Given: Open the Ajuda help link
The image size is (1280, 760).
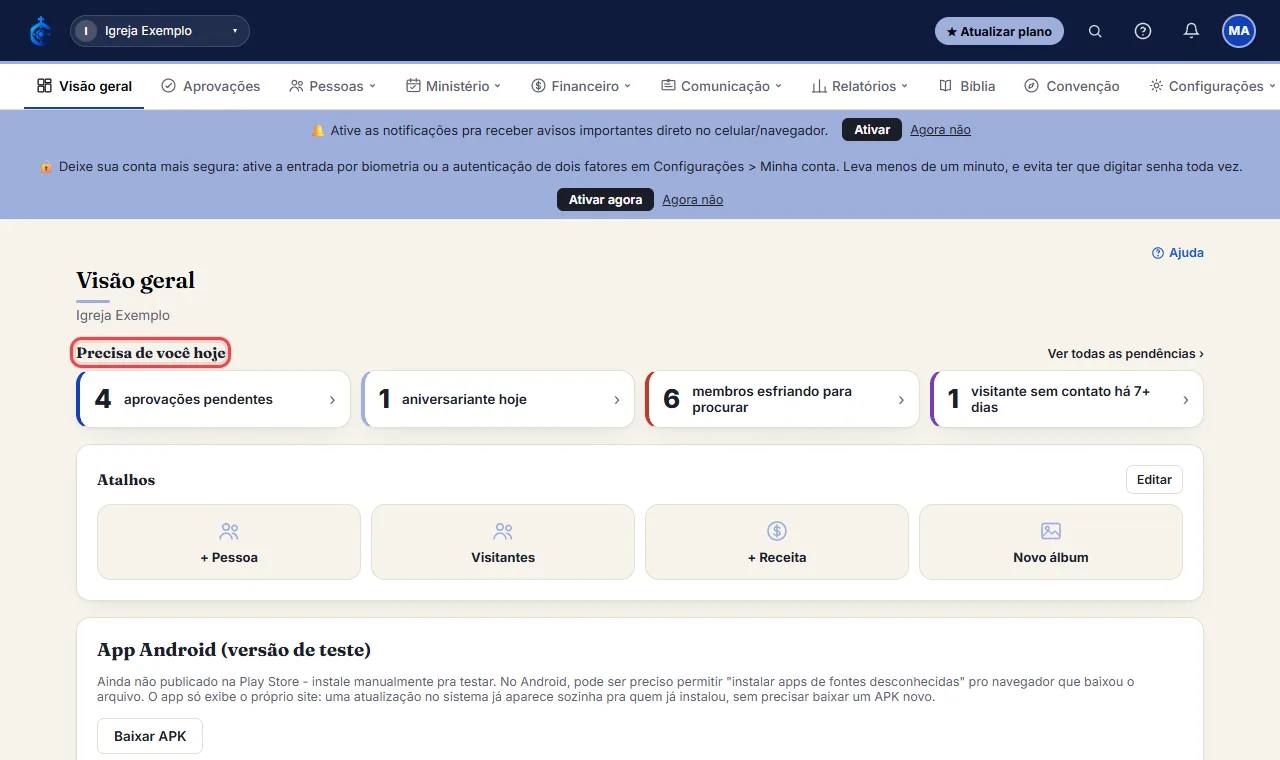Looking at the screenshot, I should (1178, 253).
